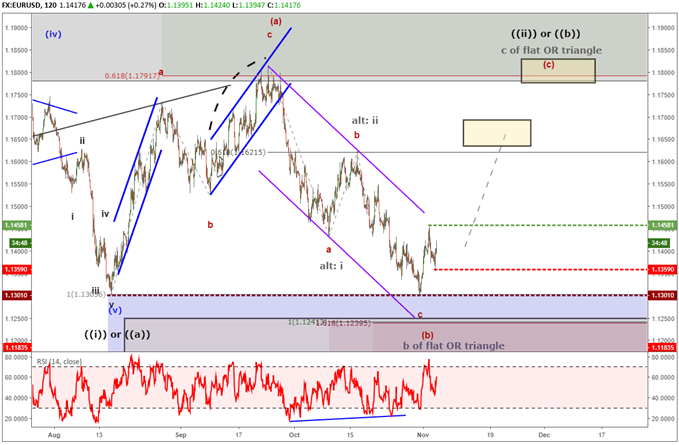The image size is (679, 445).
Task: Select the 1(1.13036) Fibonacci label
Action: 86,294
